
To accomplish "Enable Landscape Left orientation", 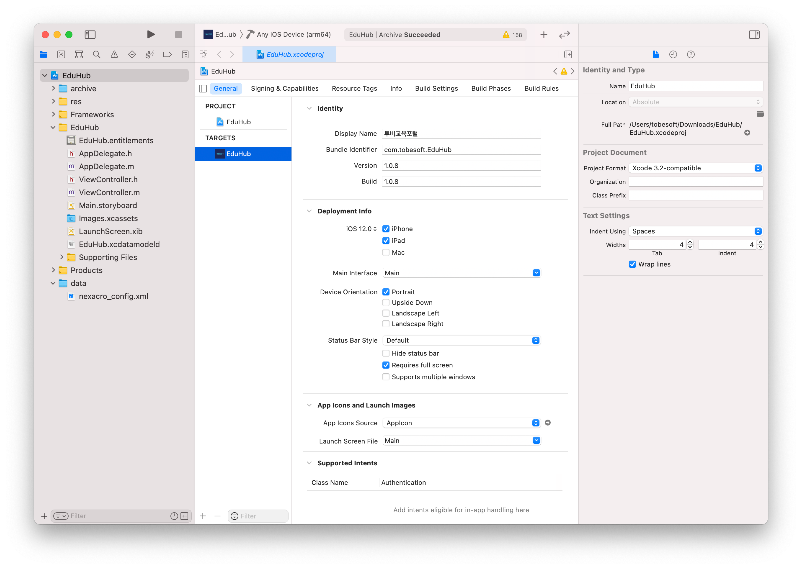I will tap(386, 313).
